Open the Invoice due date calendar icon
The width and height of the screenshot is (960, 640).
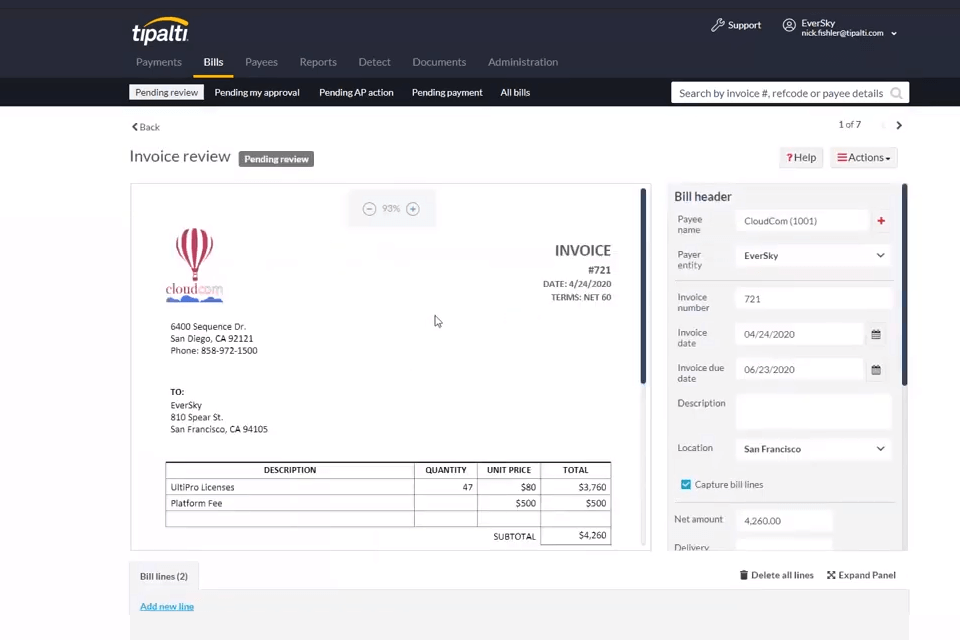click(x=876, y=370)
